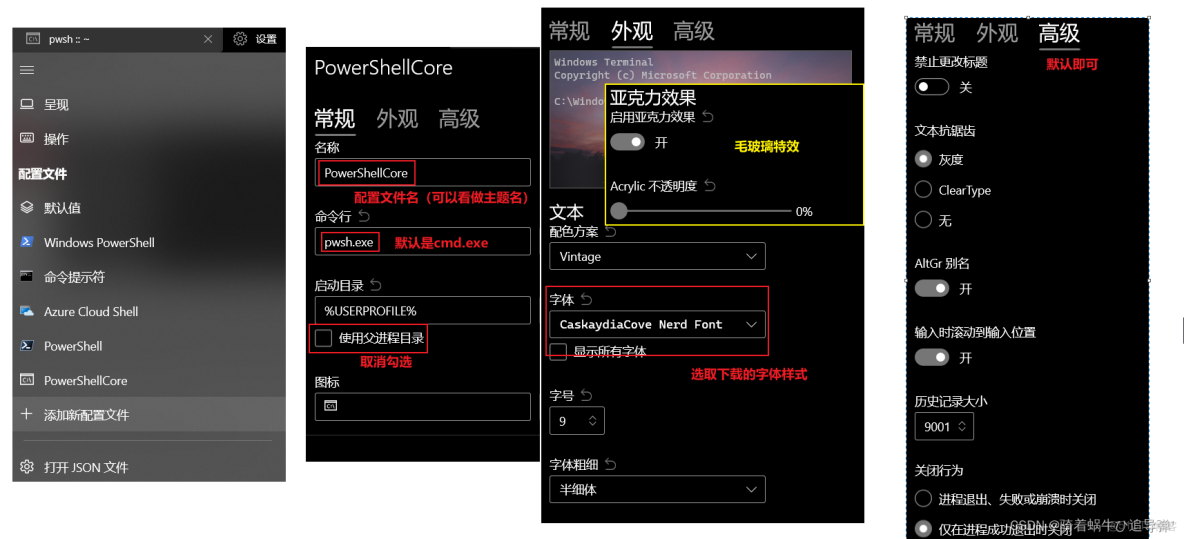The image size is (1184, 539).
Task: Click the 启动目录 field with %USERPROFILE%
Action: tap(423, 310)
